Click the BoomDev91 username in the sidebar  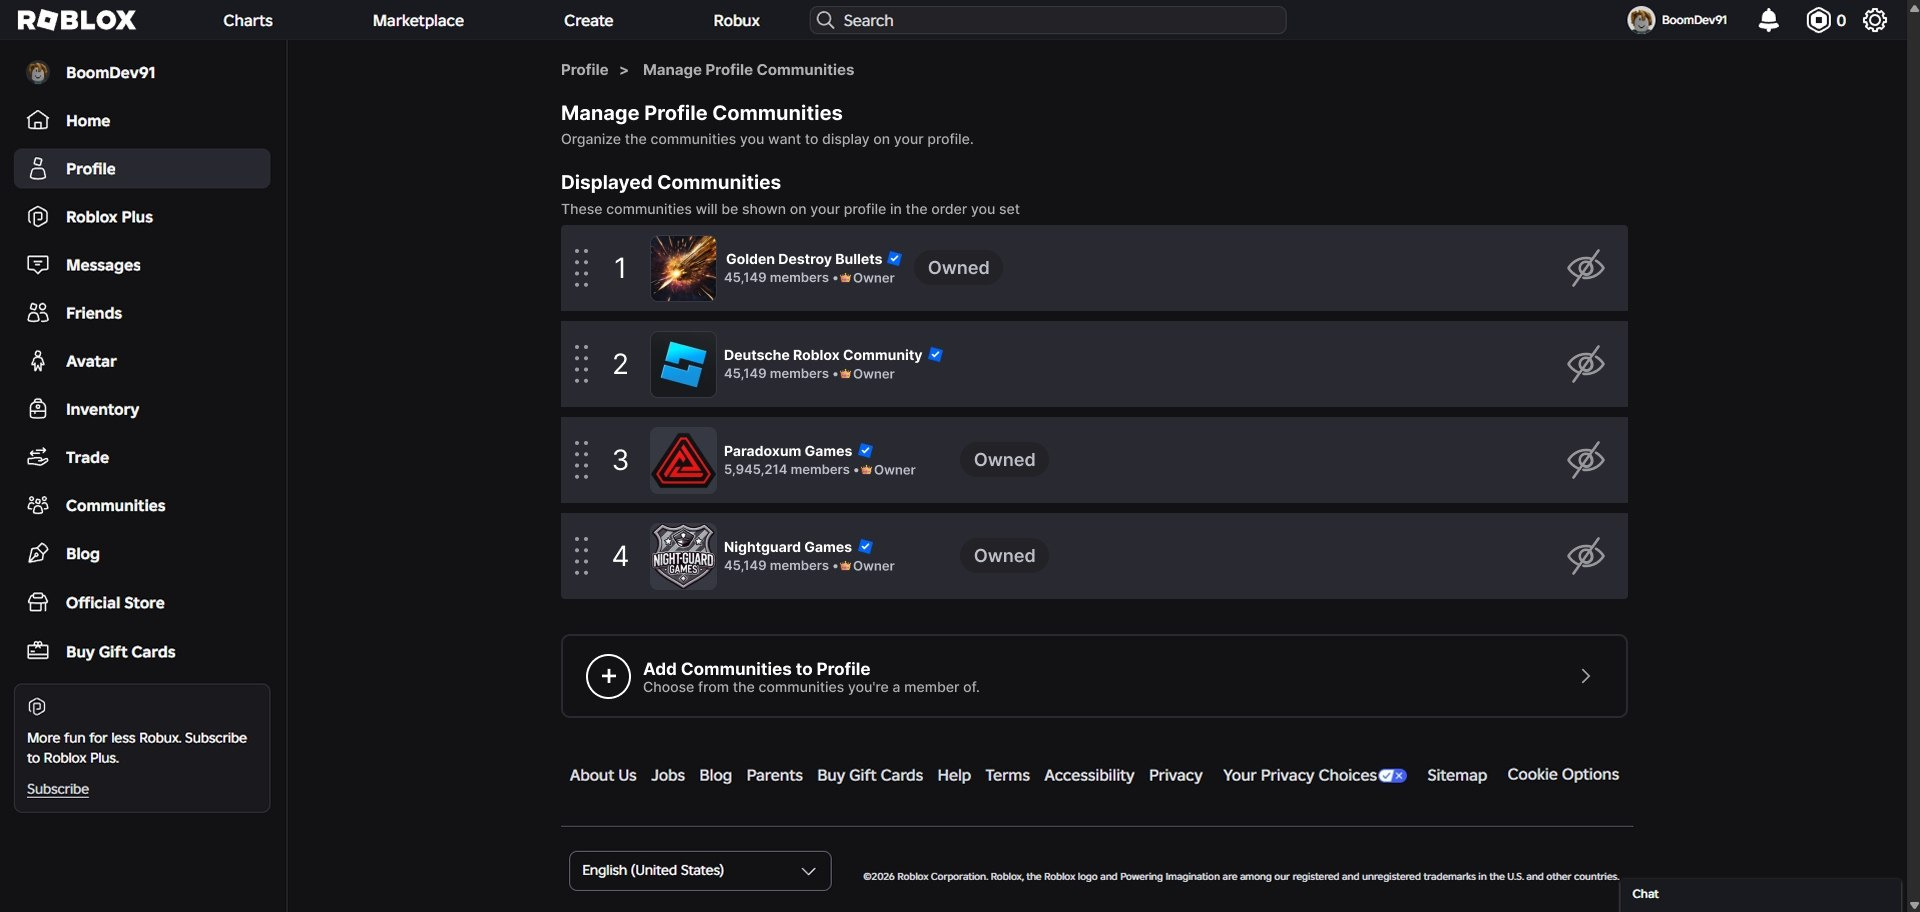pyautogui.click(x=110, y=72)
